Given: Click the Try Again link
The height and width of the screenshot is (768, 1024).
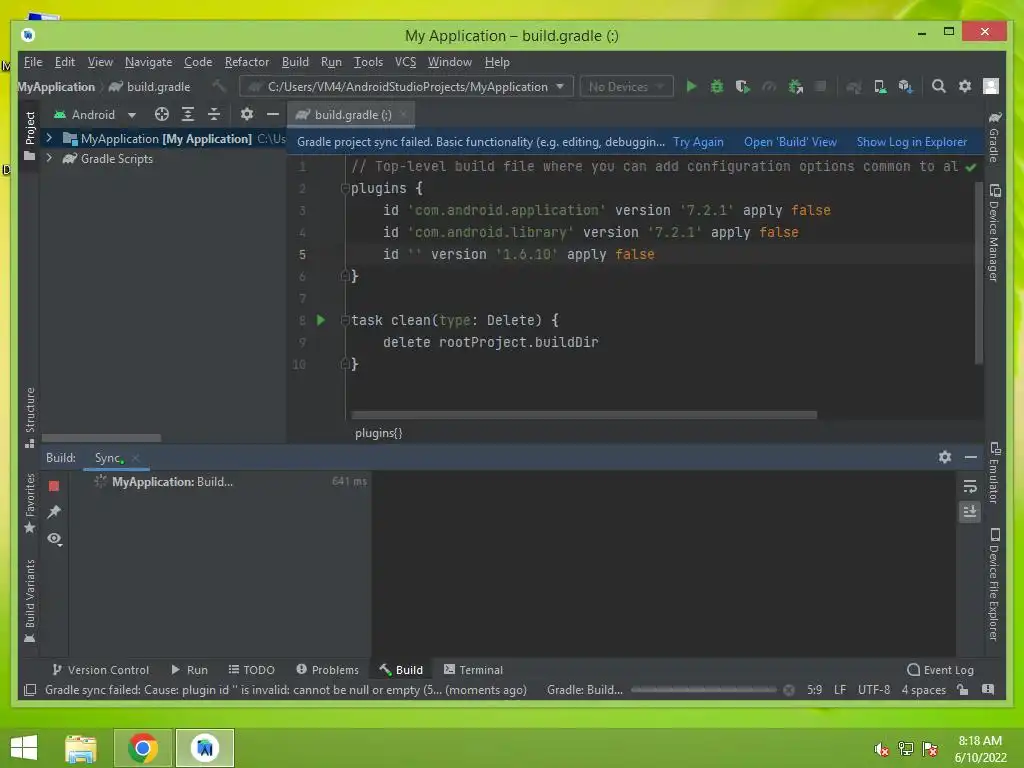Looking at the screenshot, I should tap(698, 142).
